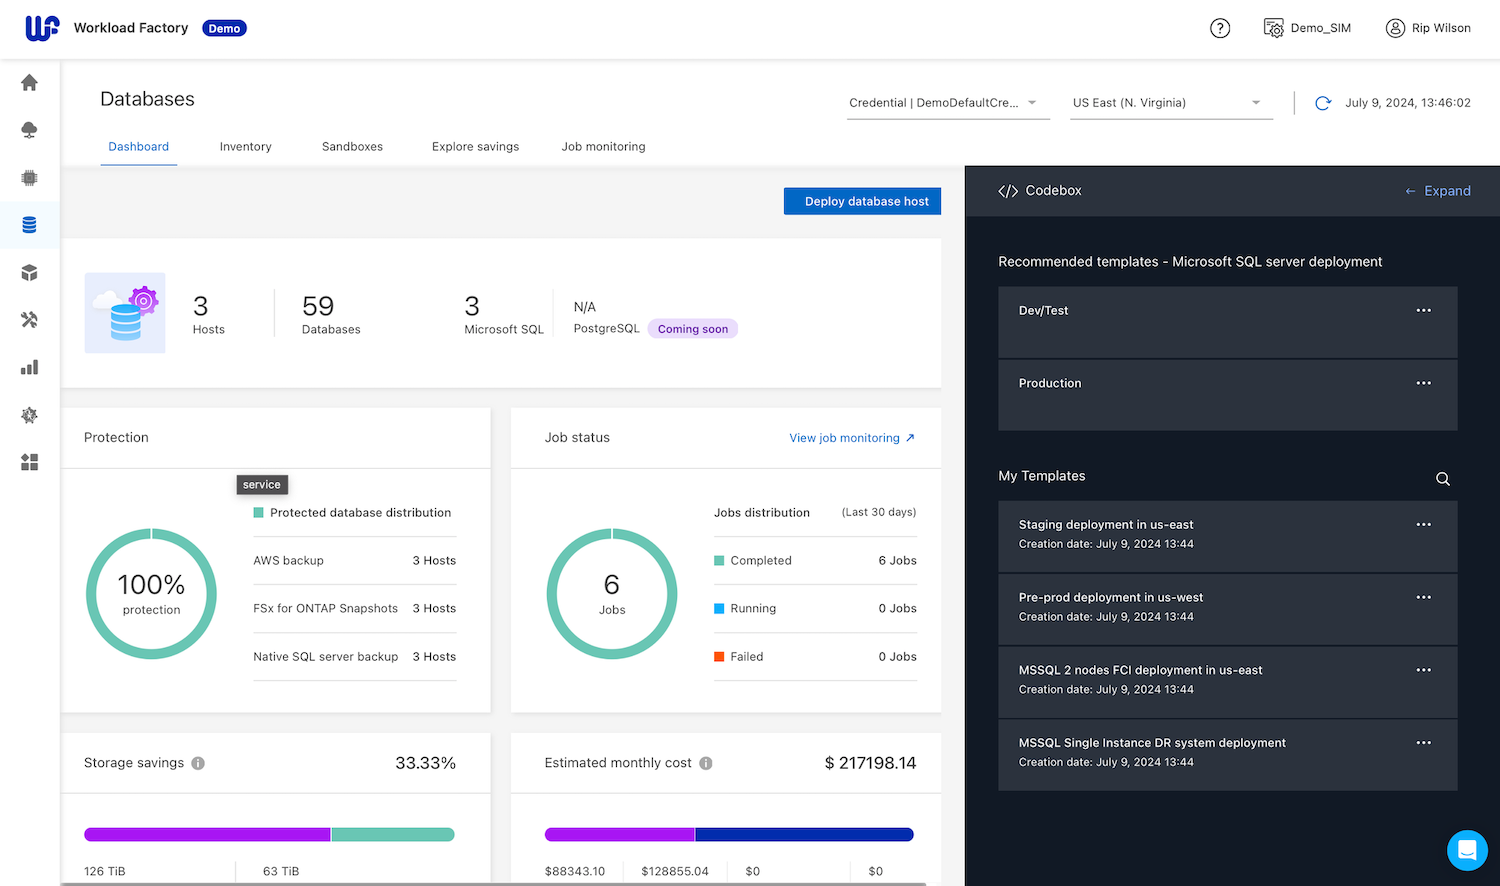Expand the US East (N. Virginia) region dropdown
Image resolution: width=1500 pixels, height=886 pixels.
[x=1170, y=102]
